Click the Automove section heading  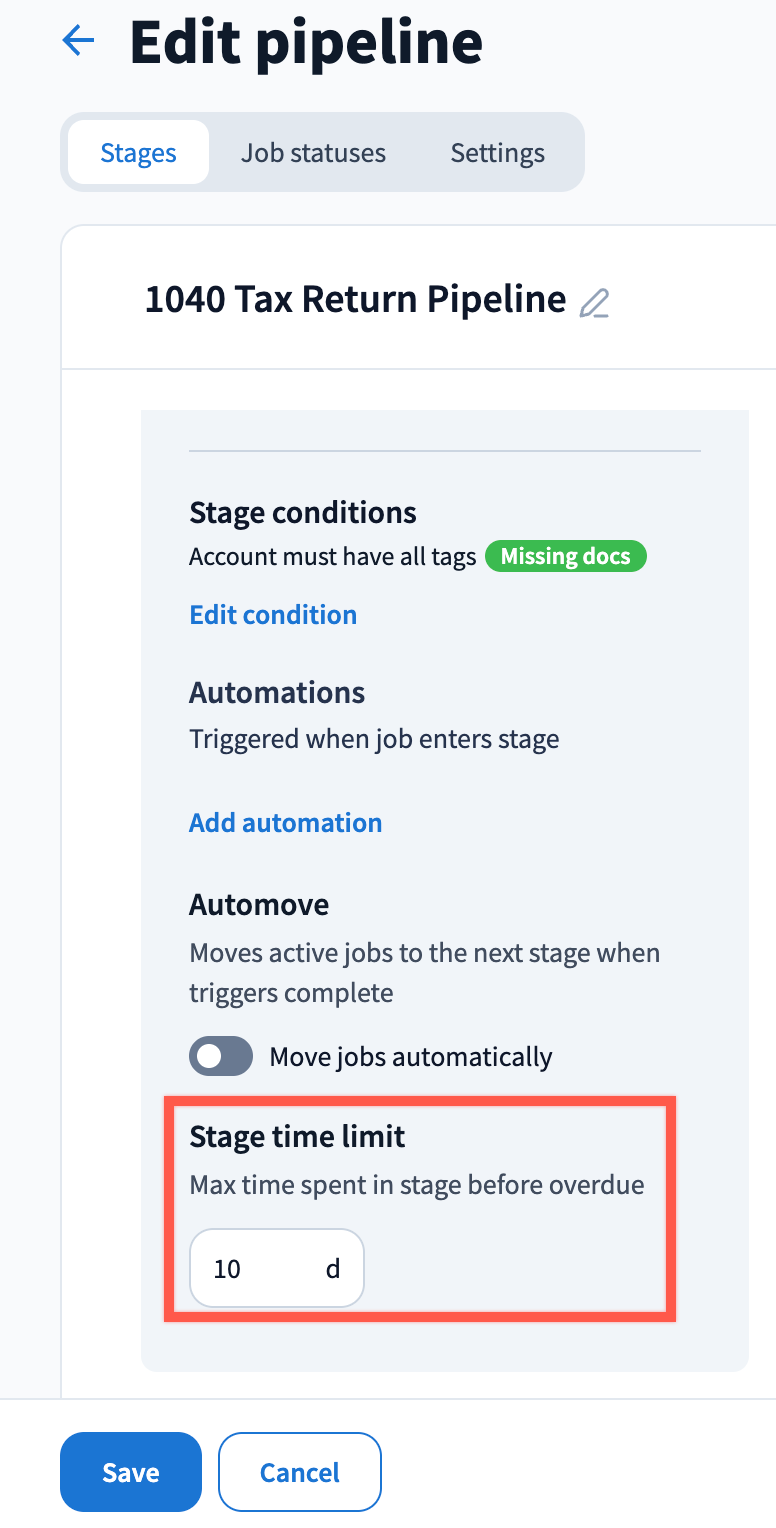pyautogui.click(x=259, y=904)
